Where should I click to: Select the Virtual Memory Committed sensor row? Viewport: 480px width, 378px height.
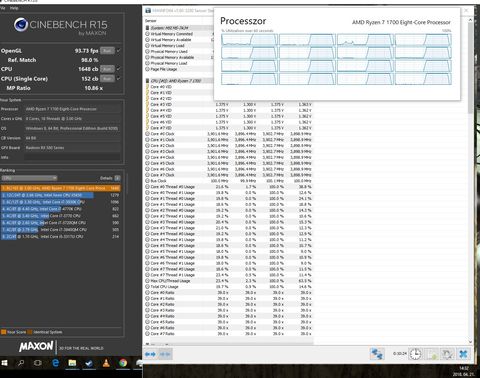click(180, 34)
